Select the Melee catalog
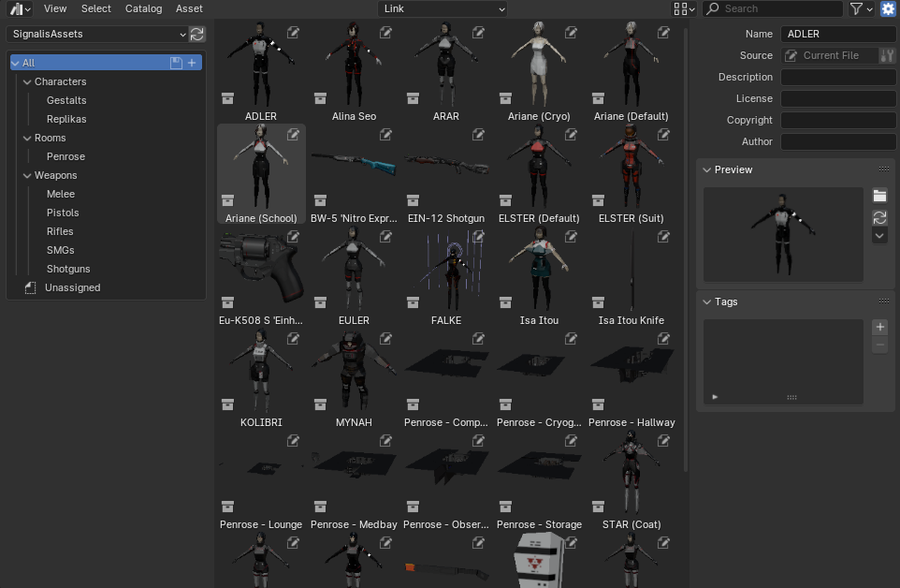This screenshot has width=900, height=588. point(61,194)
